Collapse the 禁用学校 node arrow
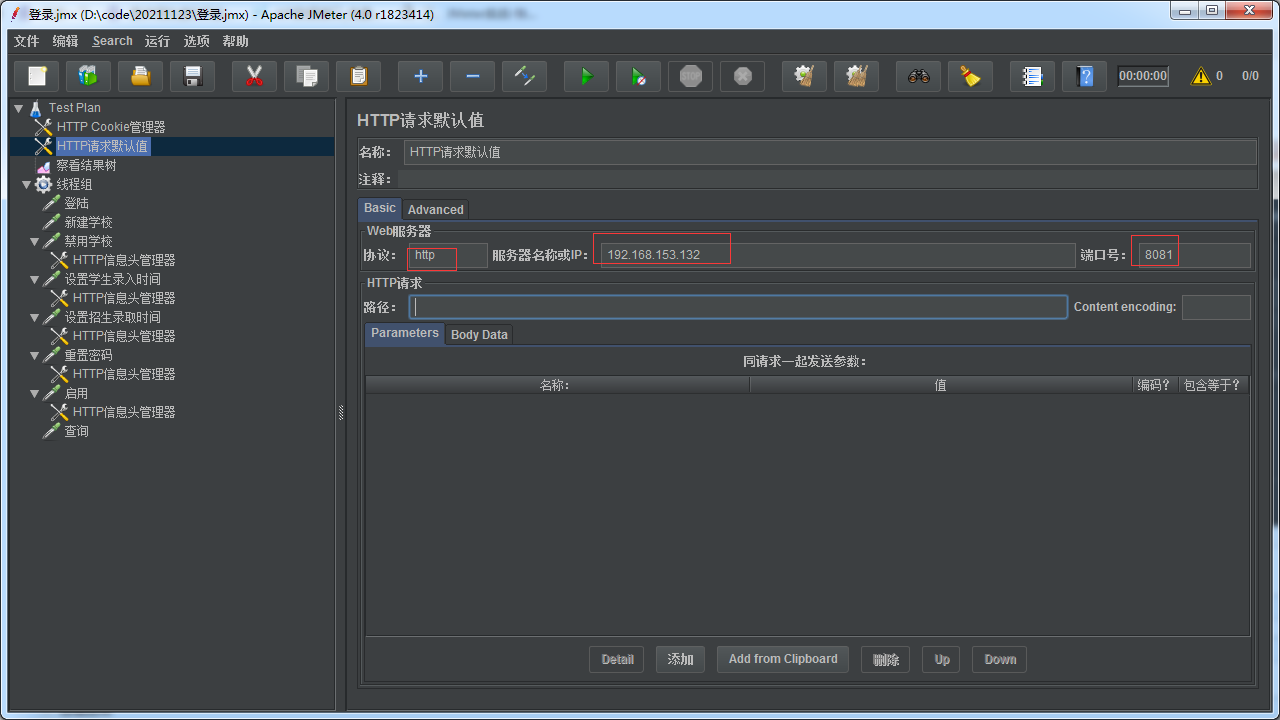 (35, 241)
